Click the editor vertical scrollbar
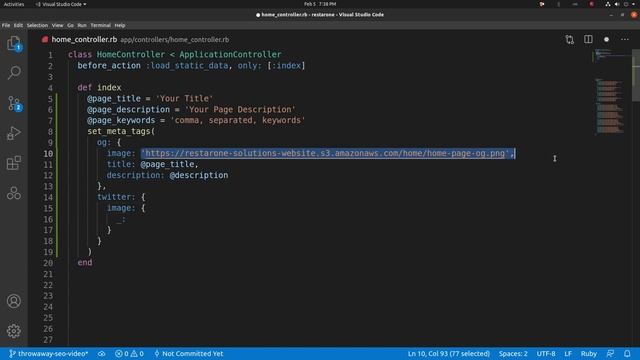Image resolution: width=640 pixels, height=360 pixels. pos(636,76)
